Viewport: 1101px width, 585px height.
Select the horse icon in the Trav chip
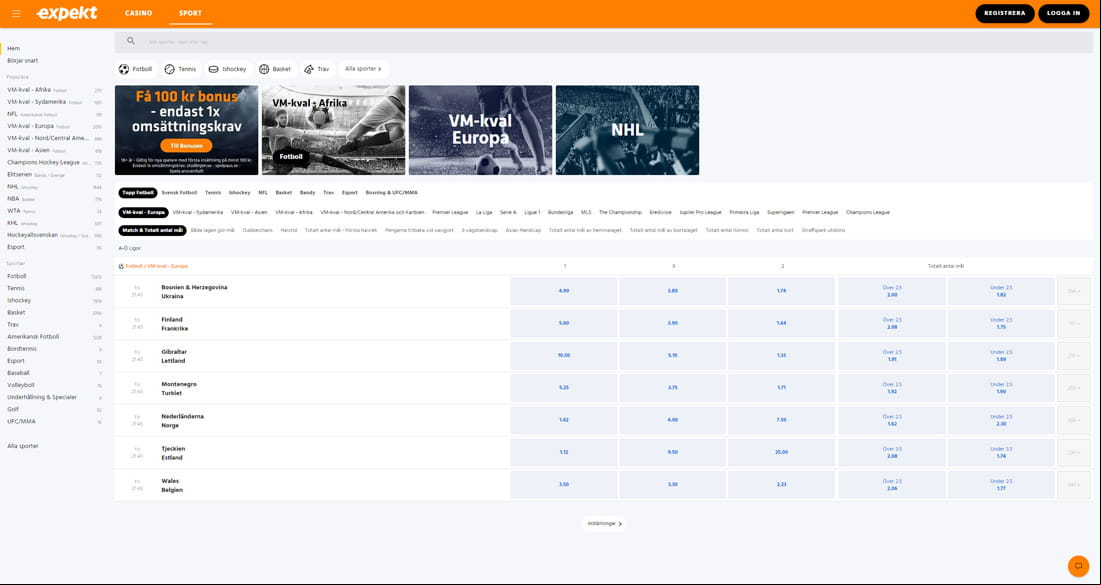[x=309, y=69]
